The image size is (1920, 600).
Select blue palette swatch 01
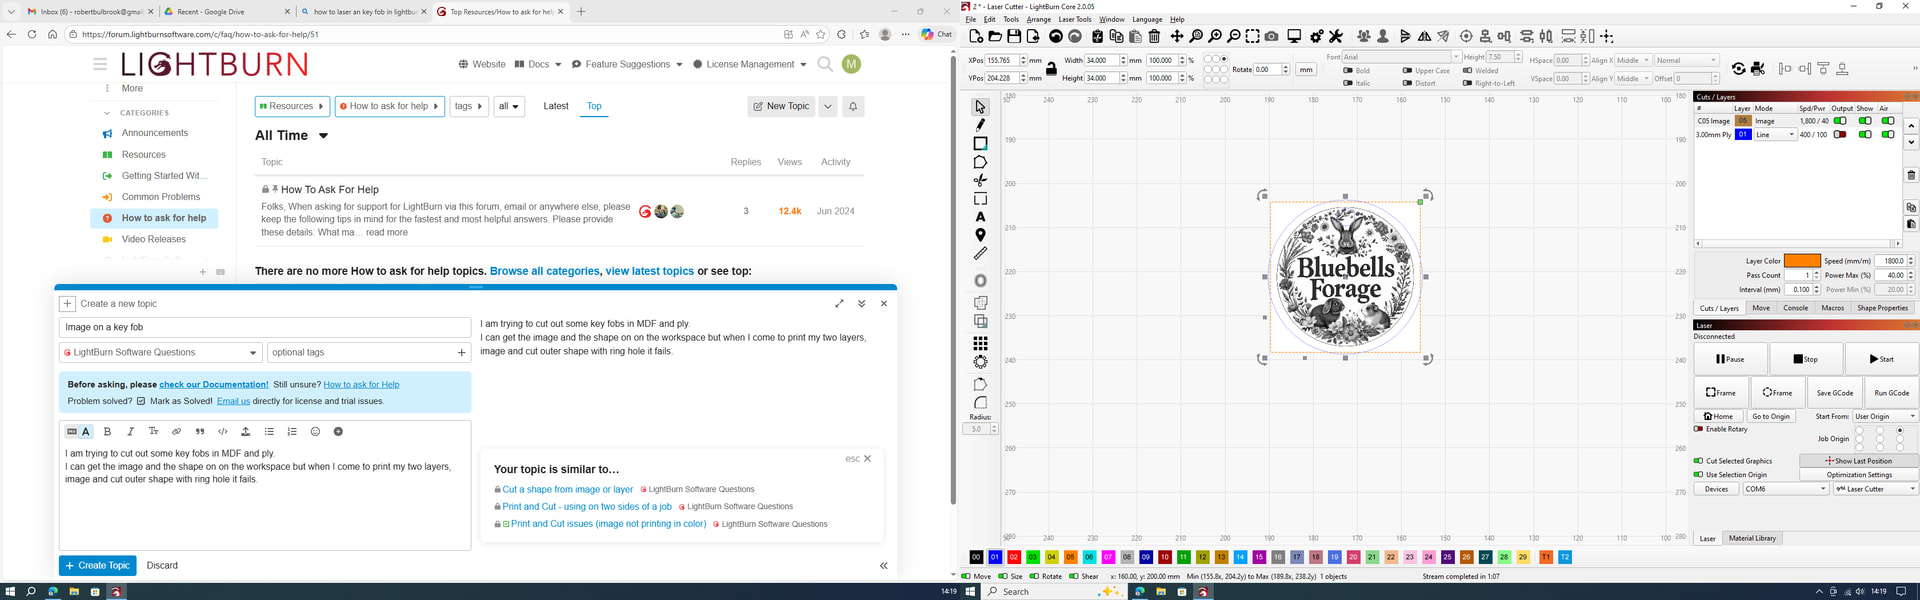tap(995, 557)
